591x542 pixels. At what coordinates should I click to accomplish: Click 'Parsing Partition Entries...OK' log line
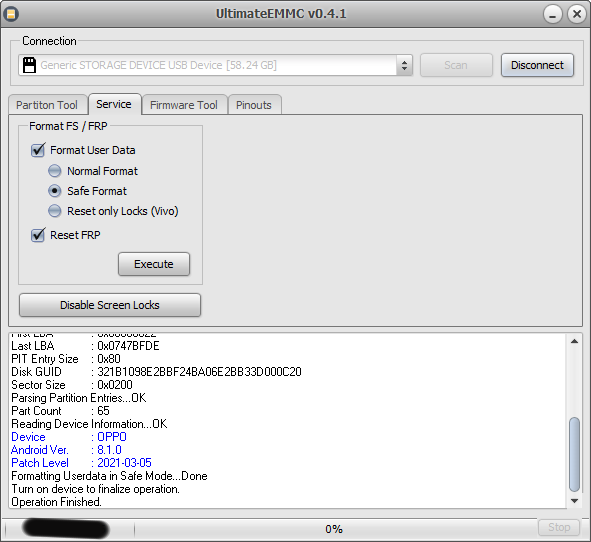click(x=79, y=398)
